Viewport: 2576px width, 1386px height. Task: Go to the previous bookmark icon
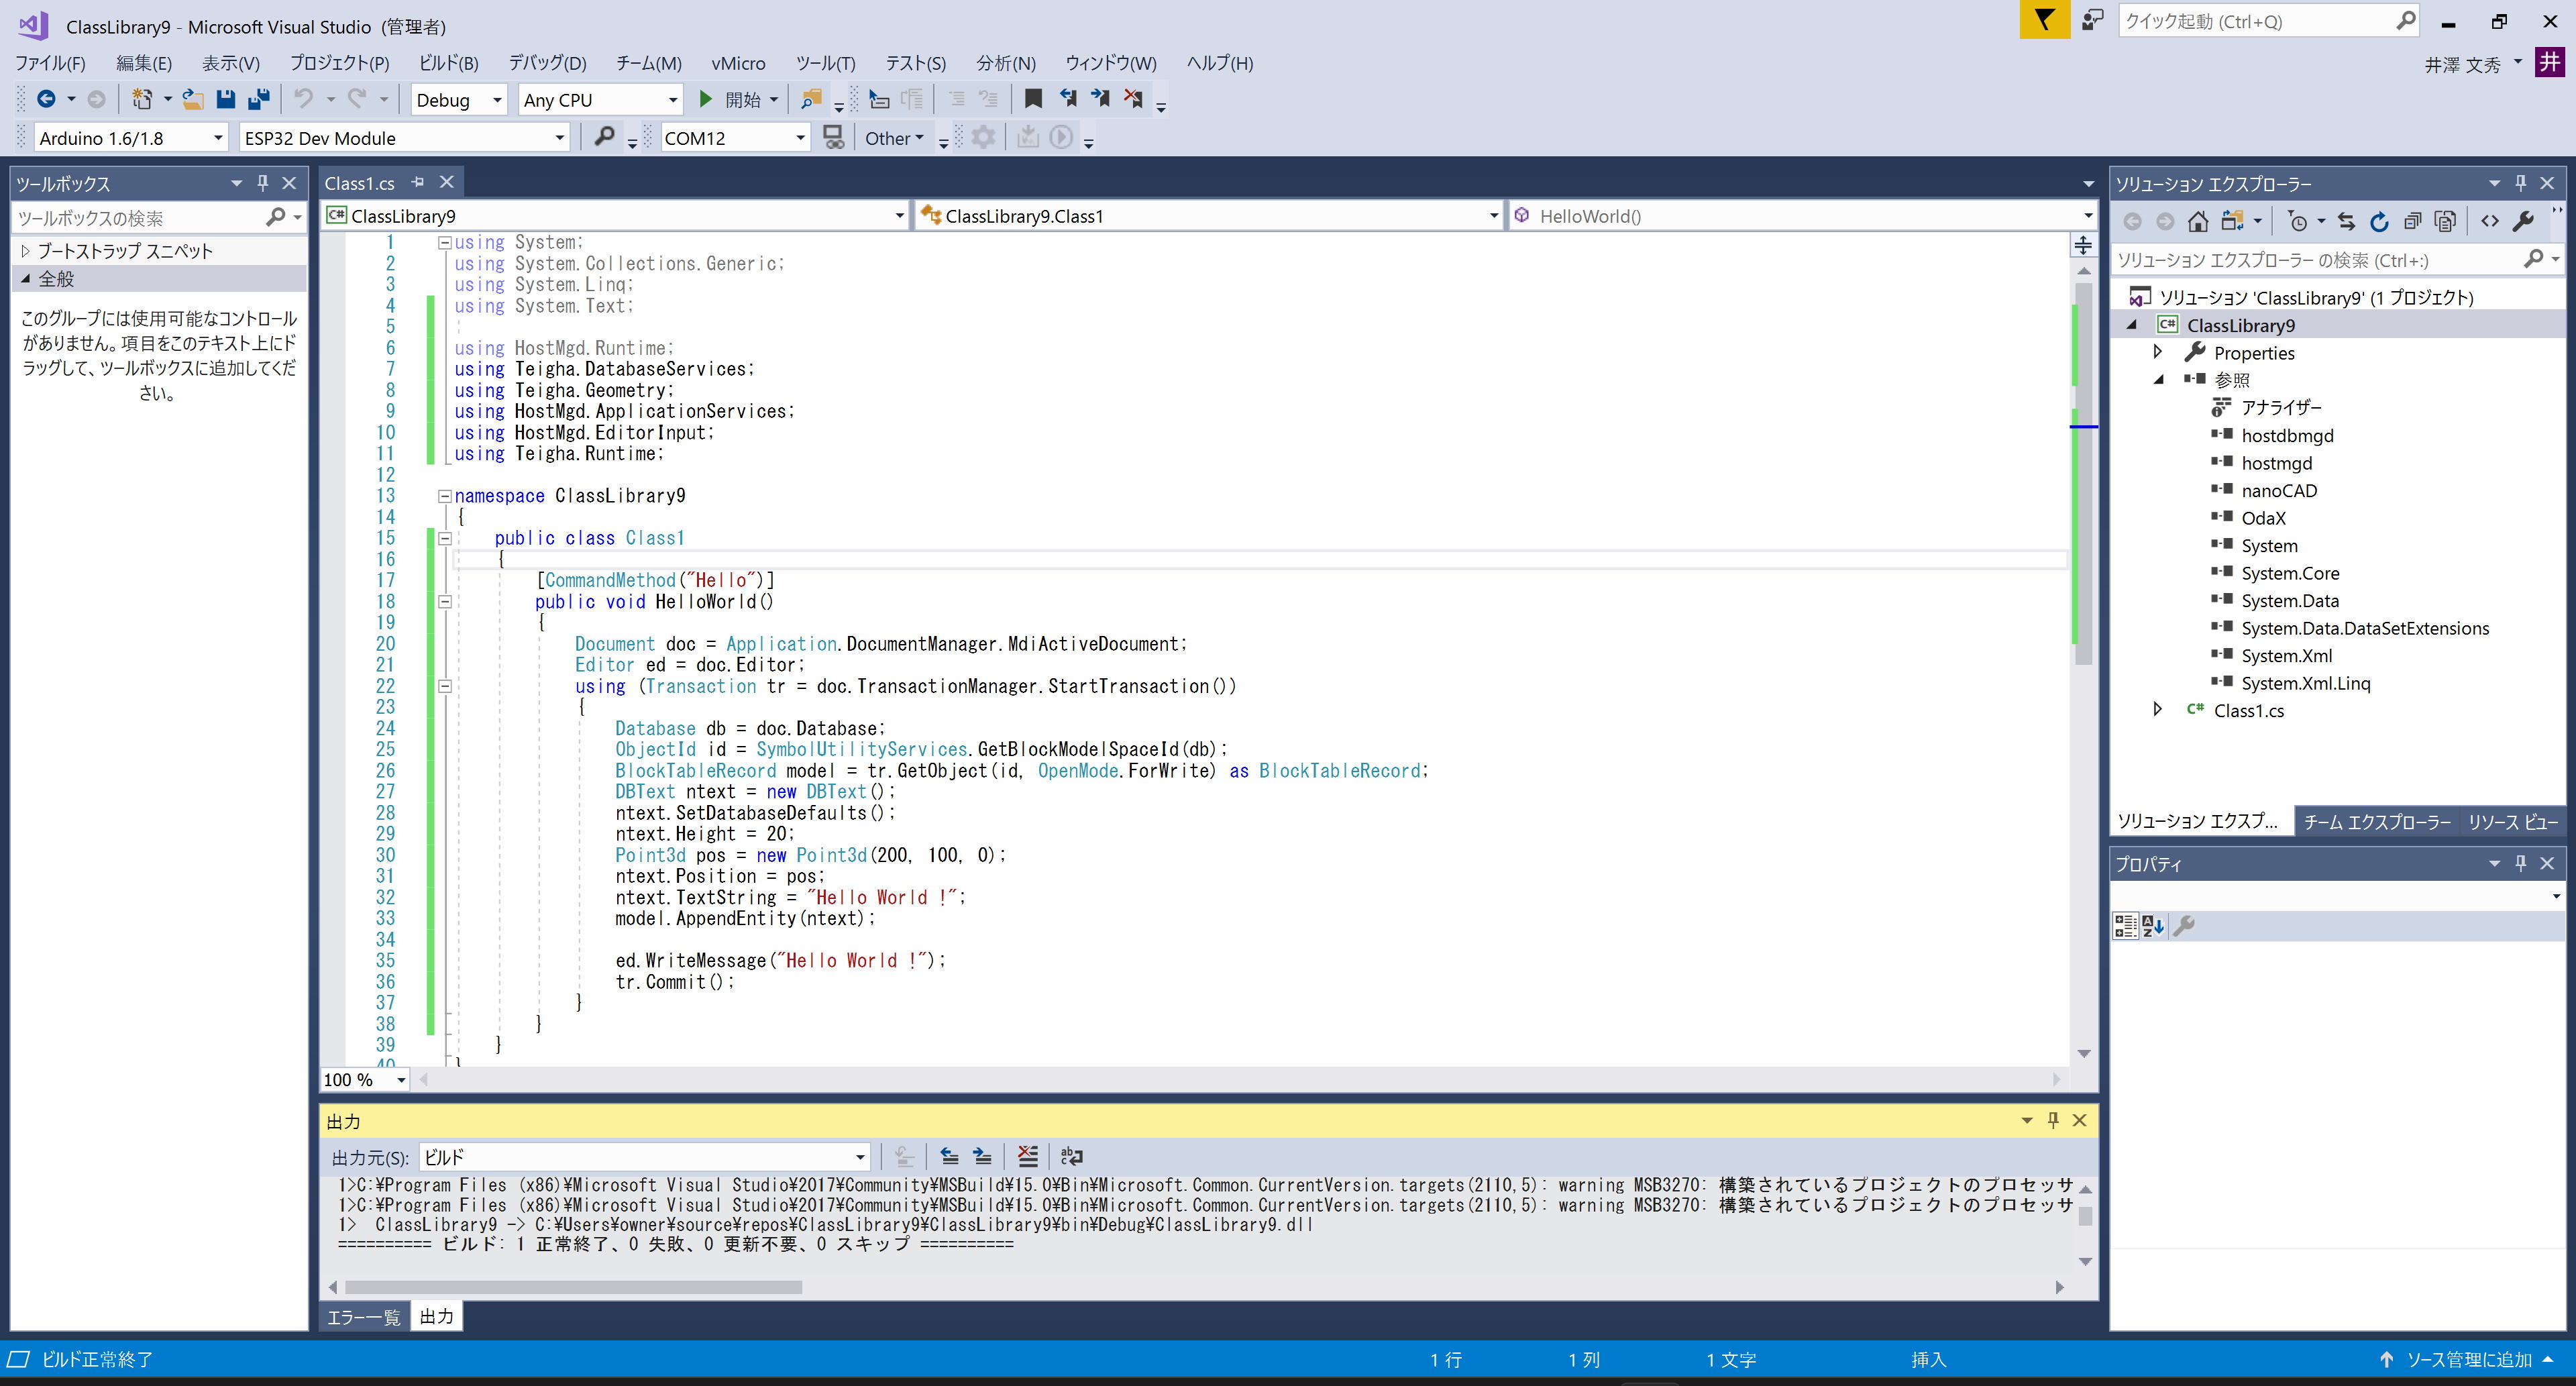coord(1068,99)
